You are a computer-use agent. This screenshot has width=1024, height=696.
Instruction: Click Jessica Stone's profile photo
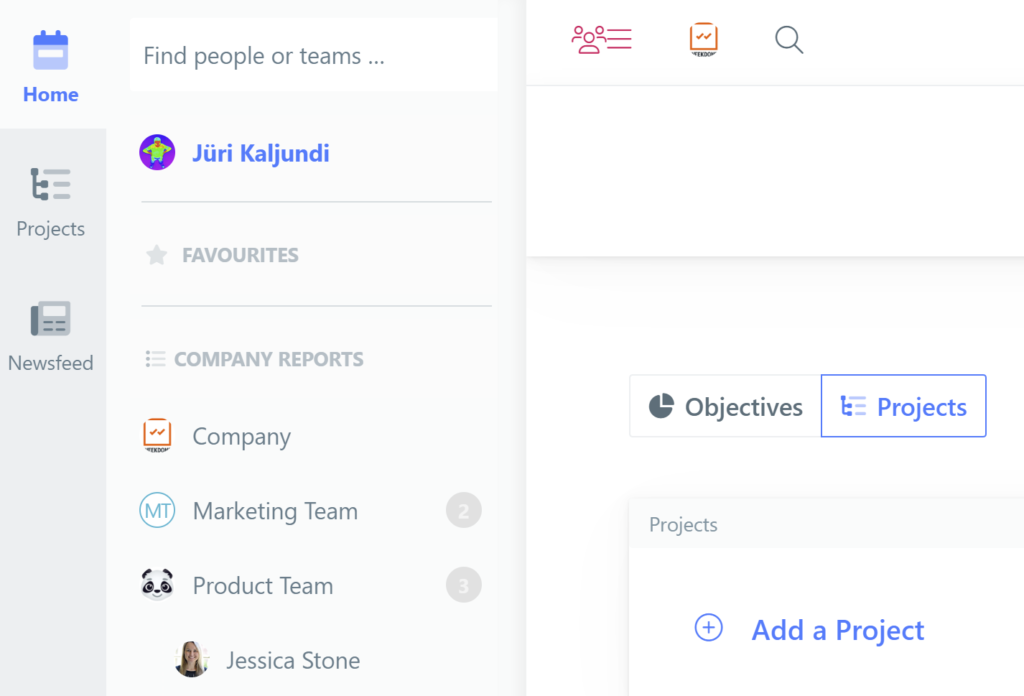tap(191, 659)
